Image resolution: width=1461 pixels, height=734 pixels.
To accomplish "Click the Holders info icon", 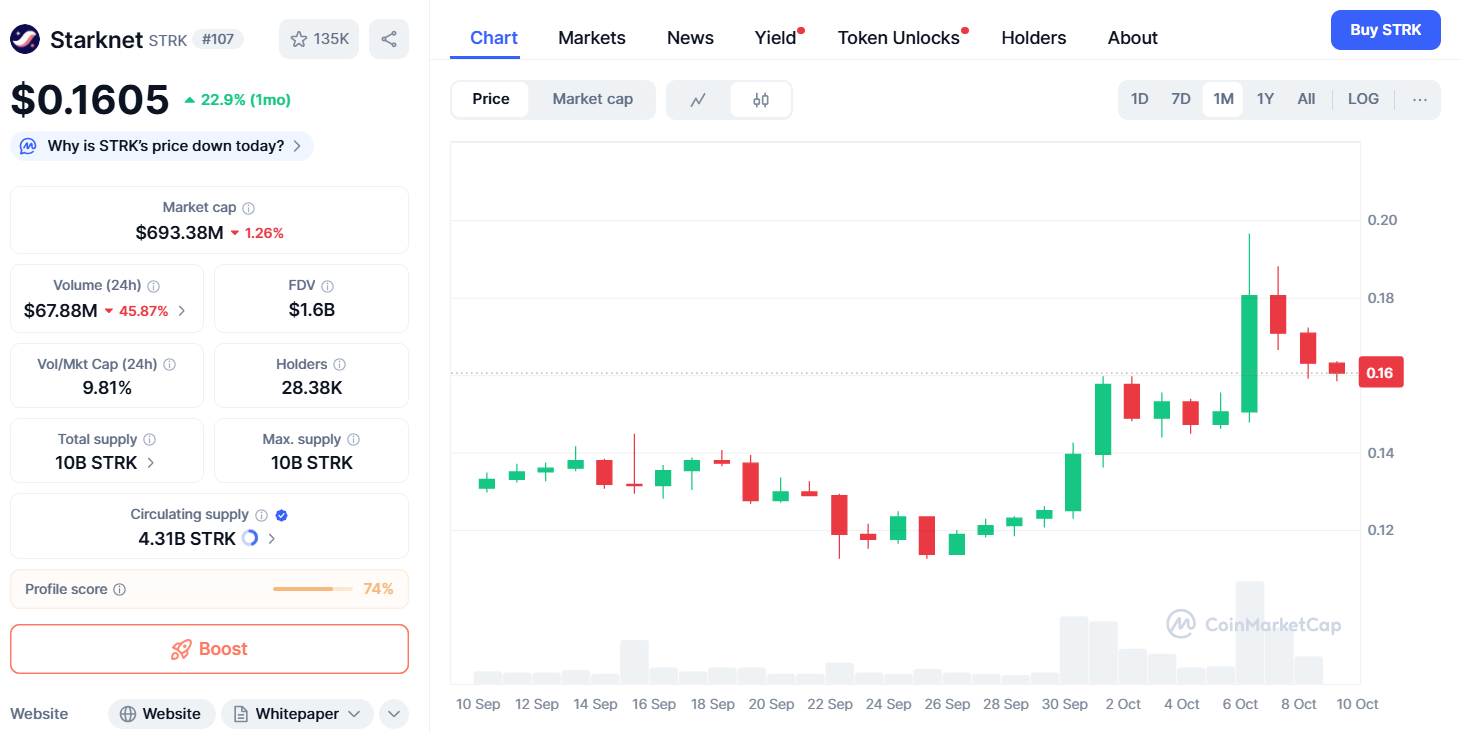I will pos(340,365).
